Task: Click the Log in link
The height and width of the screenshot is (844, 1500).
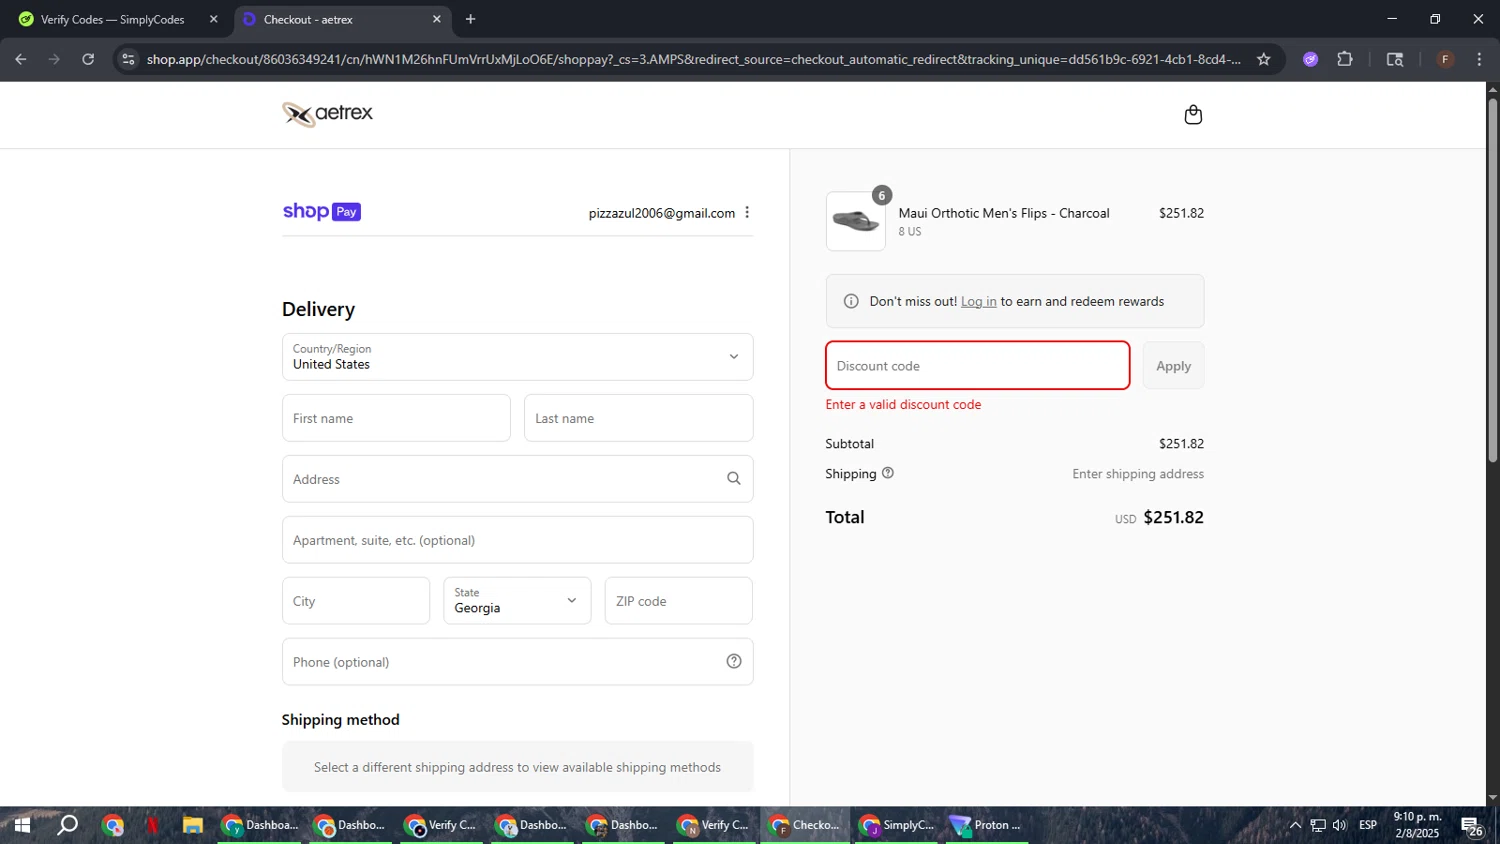Action: tap(979, 301)
